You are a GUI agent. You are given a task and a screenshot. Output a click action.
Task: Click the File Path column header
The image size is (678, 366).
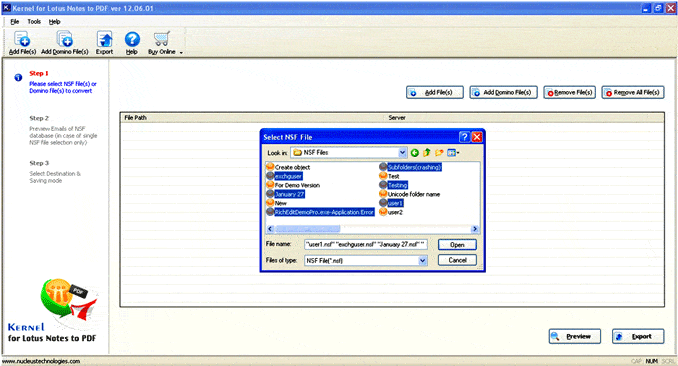tap(135, 118)
